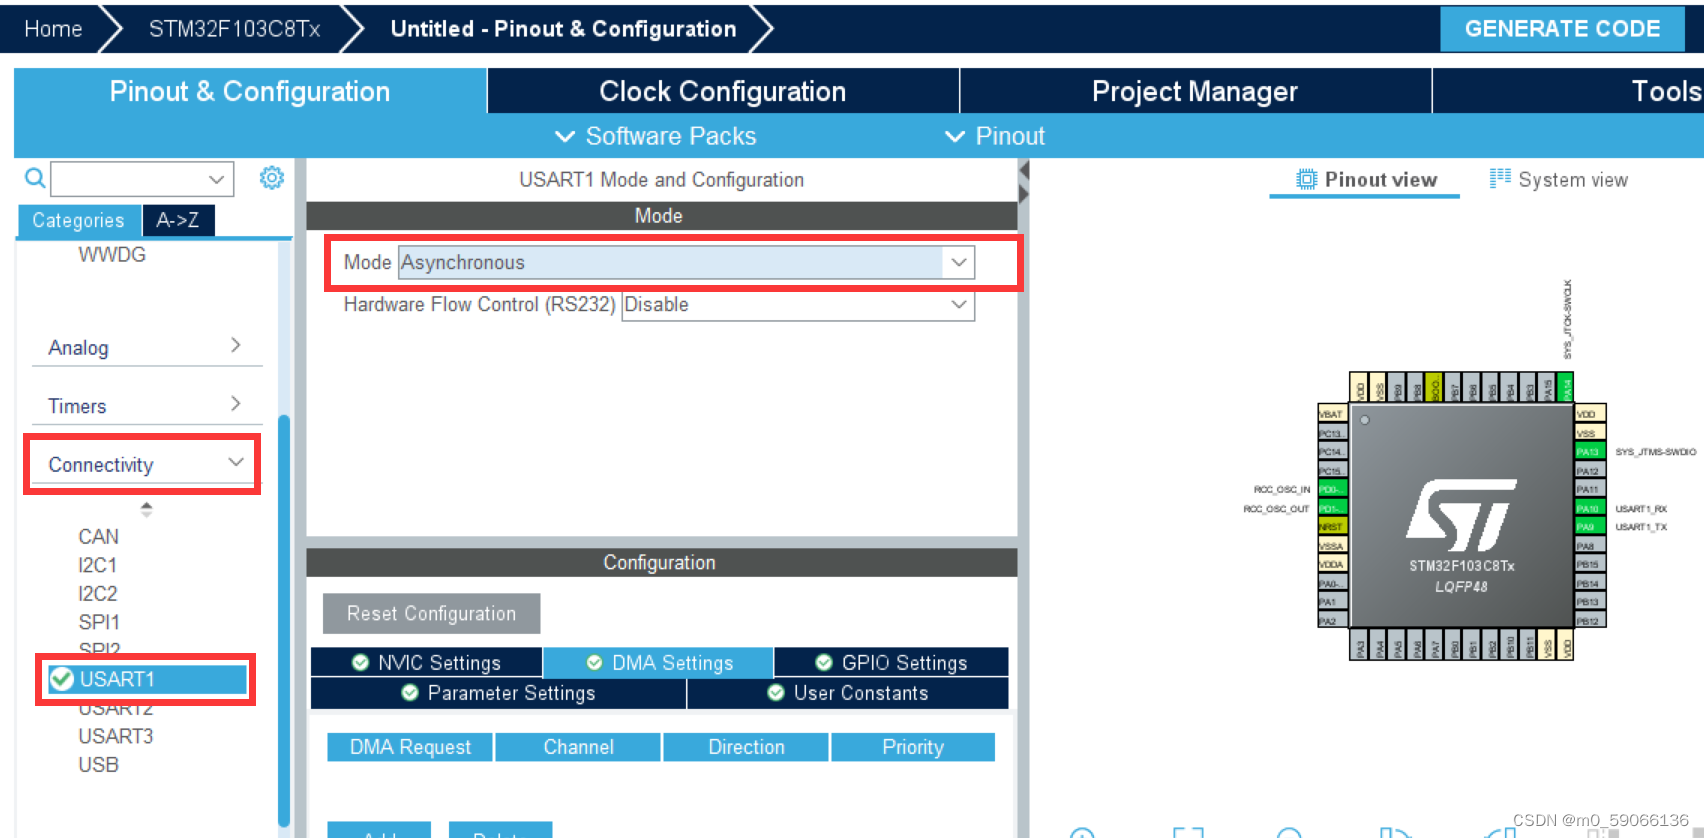Select the SPI1 peripheral
Image resolution: width=1704 pixels, height=838 pixels.
click(x=99, y=622)
